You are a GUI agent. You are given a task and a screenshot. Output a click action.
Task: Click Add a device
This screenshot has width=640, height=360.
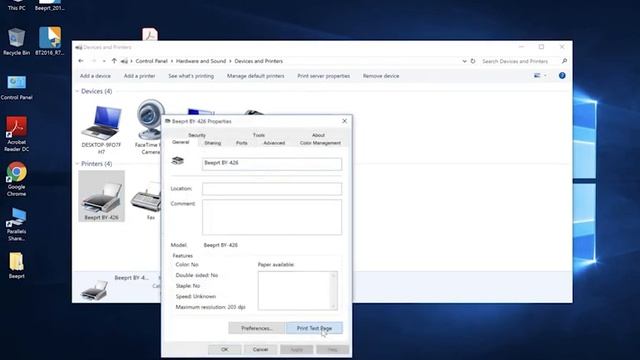coord(95,76)
